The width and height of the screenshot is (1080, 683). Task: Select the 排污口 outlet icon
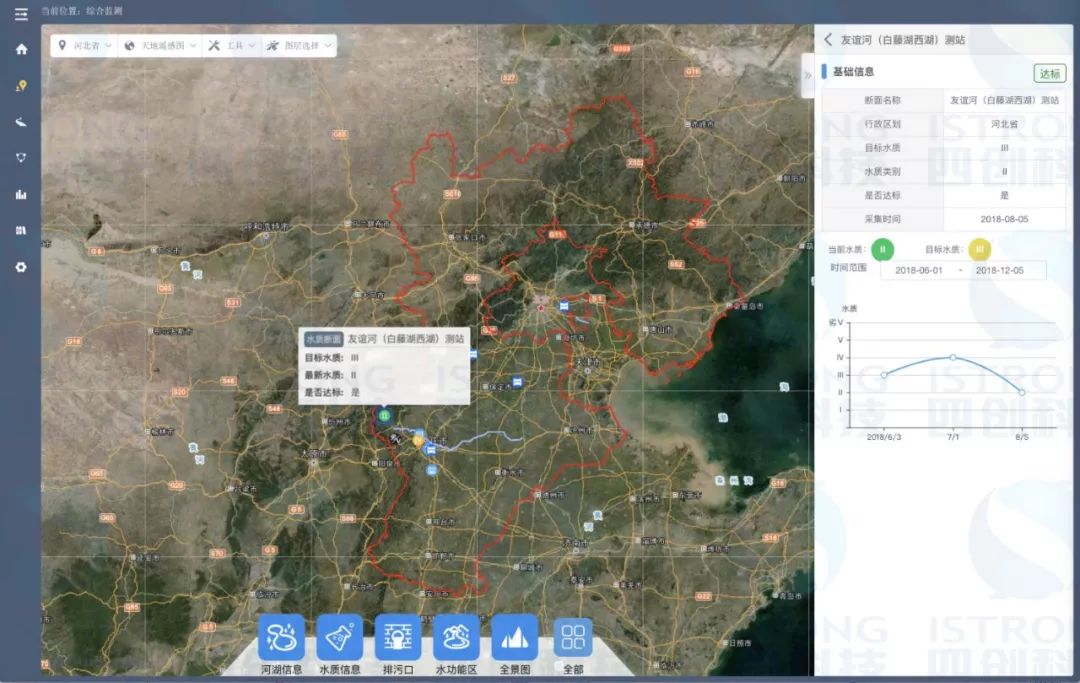[398, 637]
